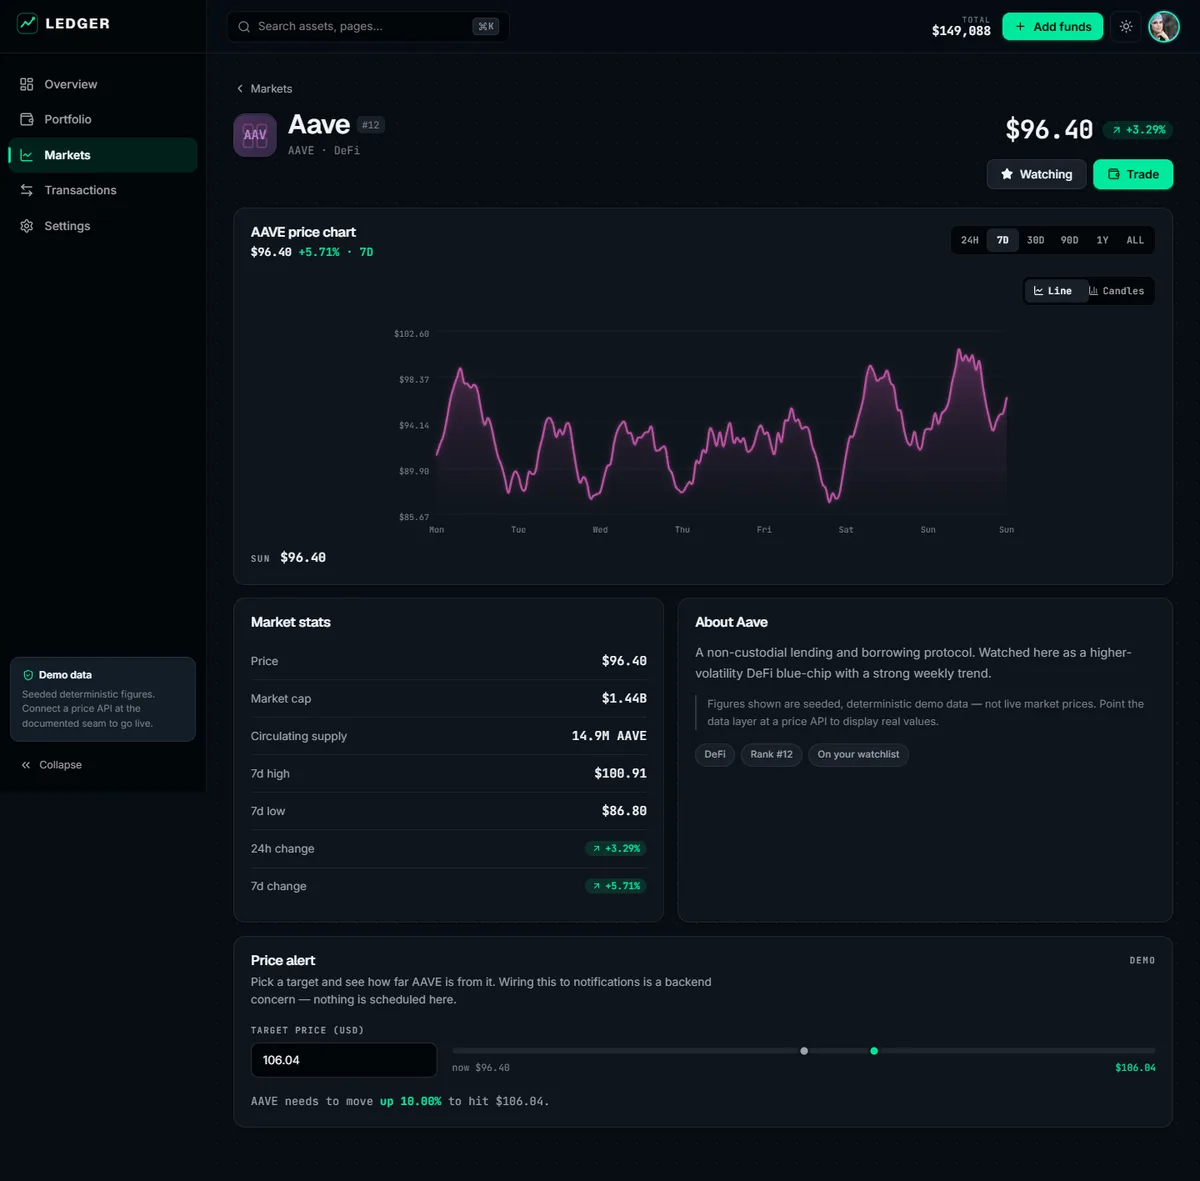This screenshot has height=1181, width=1200.
Task: Click the search magnifier icon
Action: (x=244, y=27)
